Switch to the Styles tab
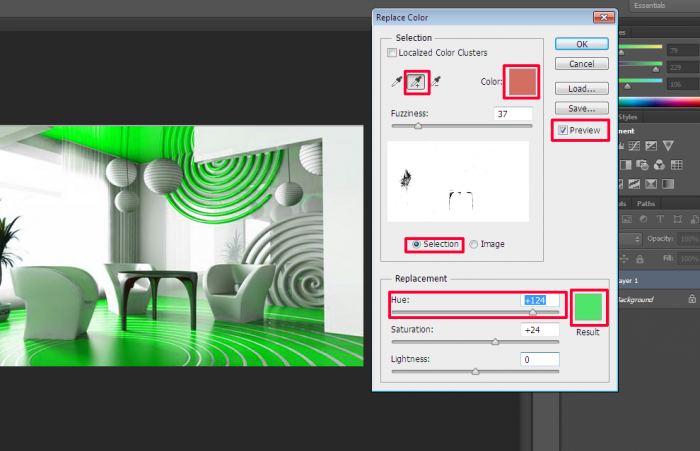The width and height of the screenshot is (700, 451). click(x=628, y=117)
